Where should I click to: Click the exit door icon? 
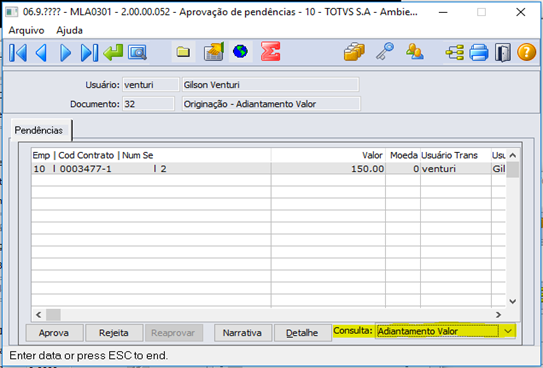click(503, 53)
